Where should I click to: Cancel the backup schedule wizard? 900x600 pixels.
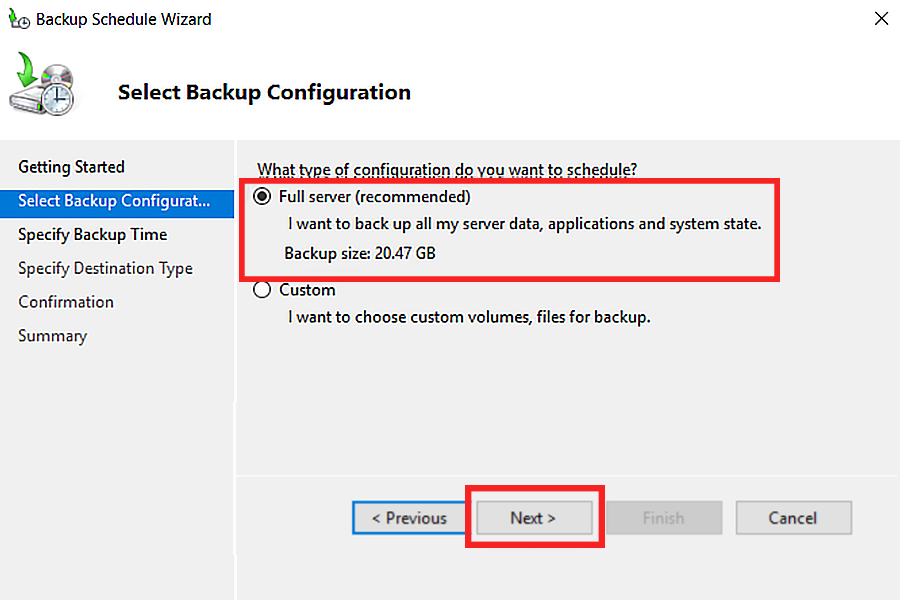pyautogui.click(x=794, y=518)
